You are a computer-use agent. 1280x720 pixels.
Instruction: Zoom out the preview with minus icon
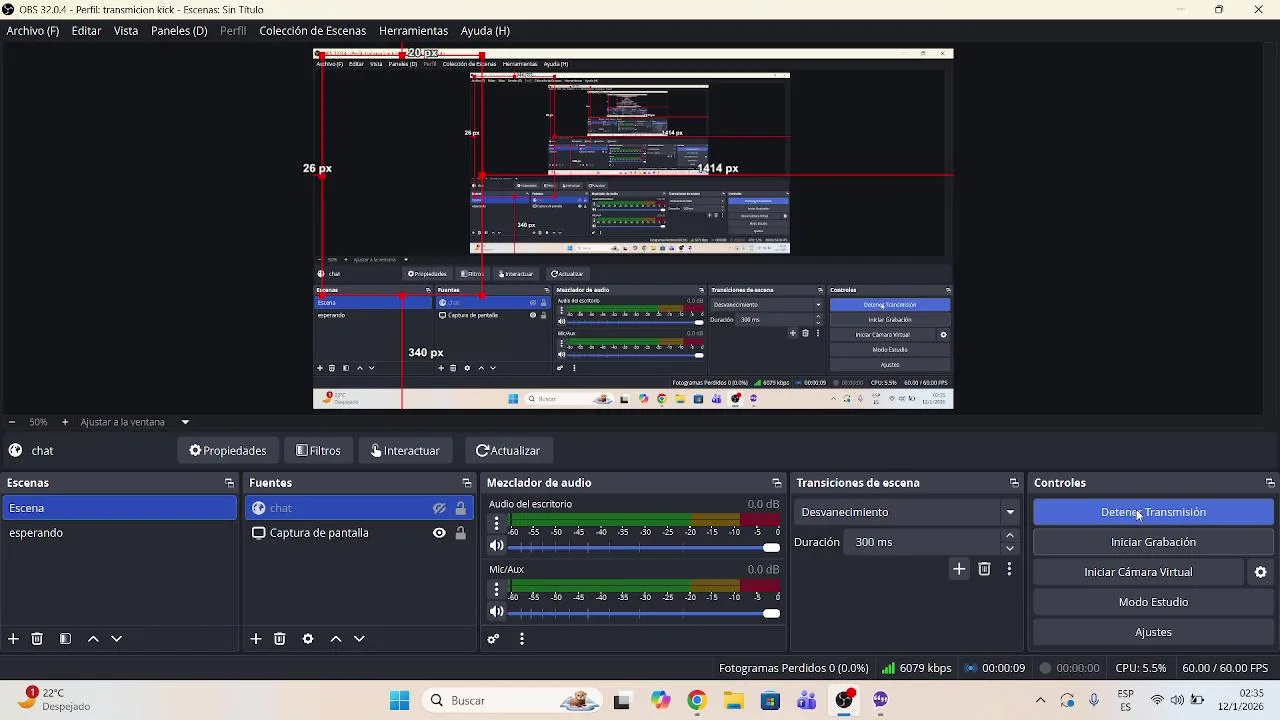point(11,422)
